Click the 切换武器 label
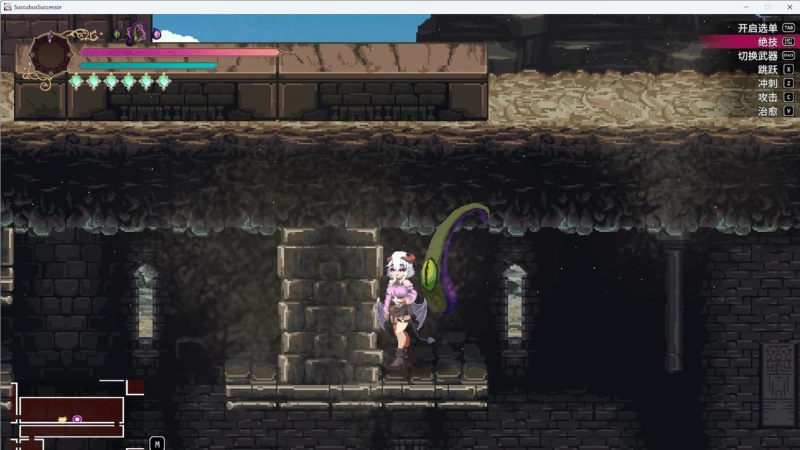Viewport: 800px width, 450px height. (757, 56)
